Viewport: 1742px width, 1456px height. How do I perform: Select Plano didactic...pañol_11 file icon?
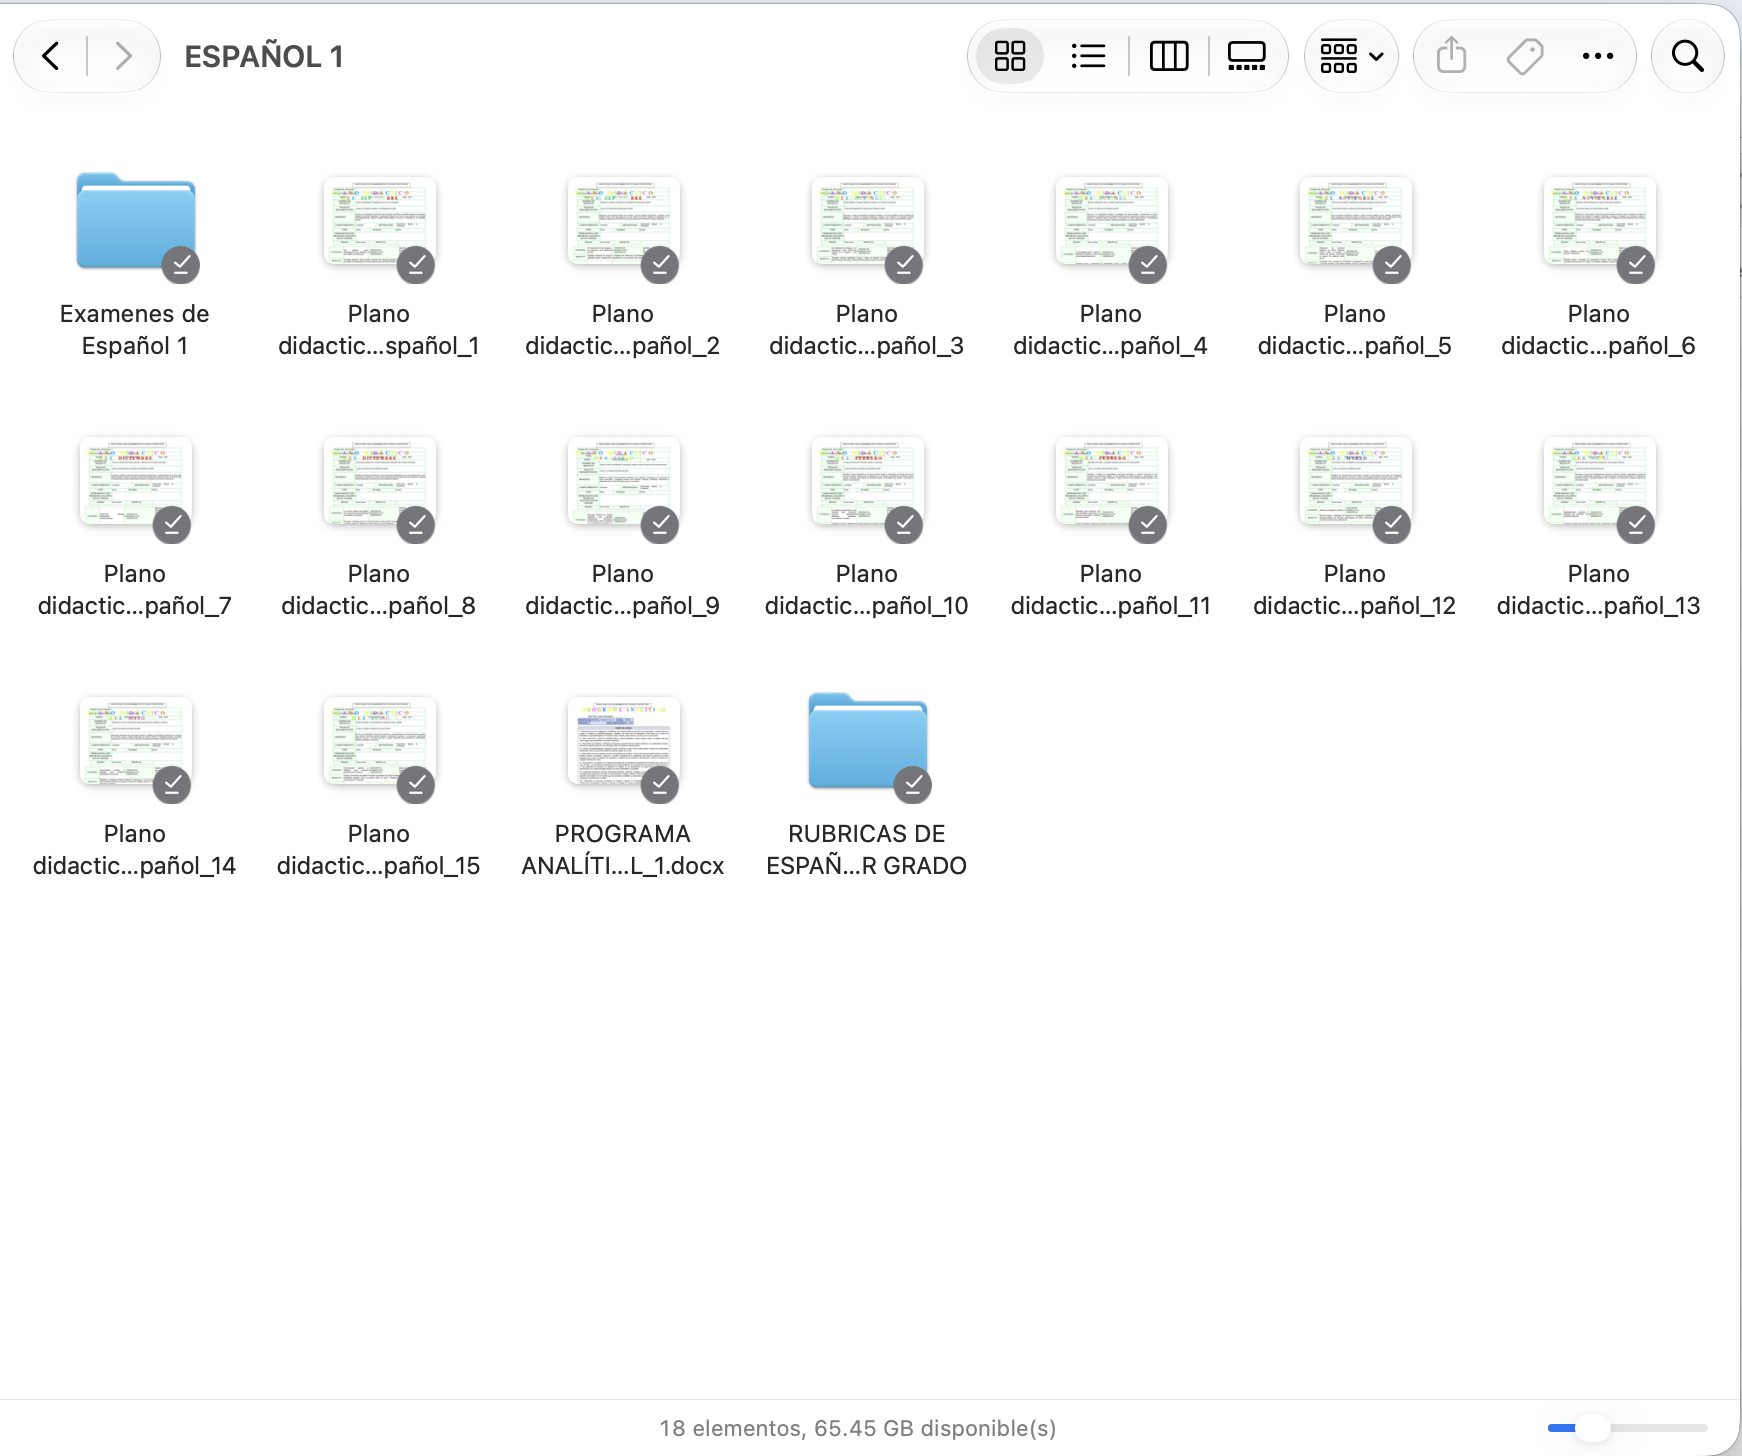tap(1111, 481)
